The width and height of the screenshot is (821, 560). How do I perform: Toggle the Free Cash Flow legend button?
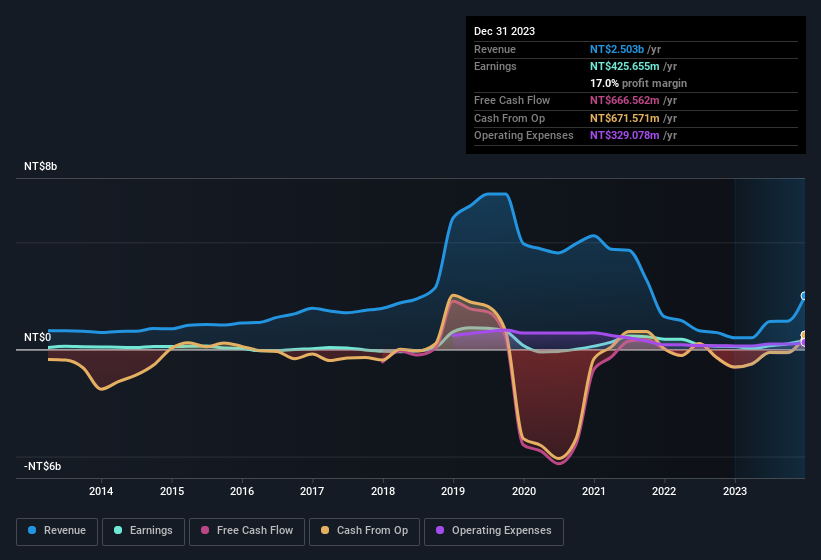tap(247, 531)
